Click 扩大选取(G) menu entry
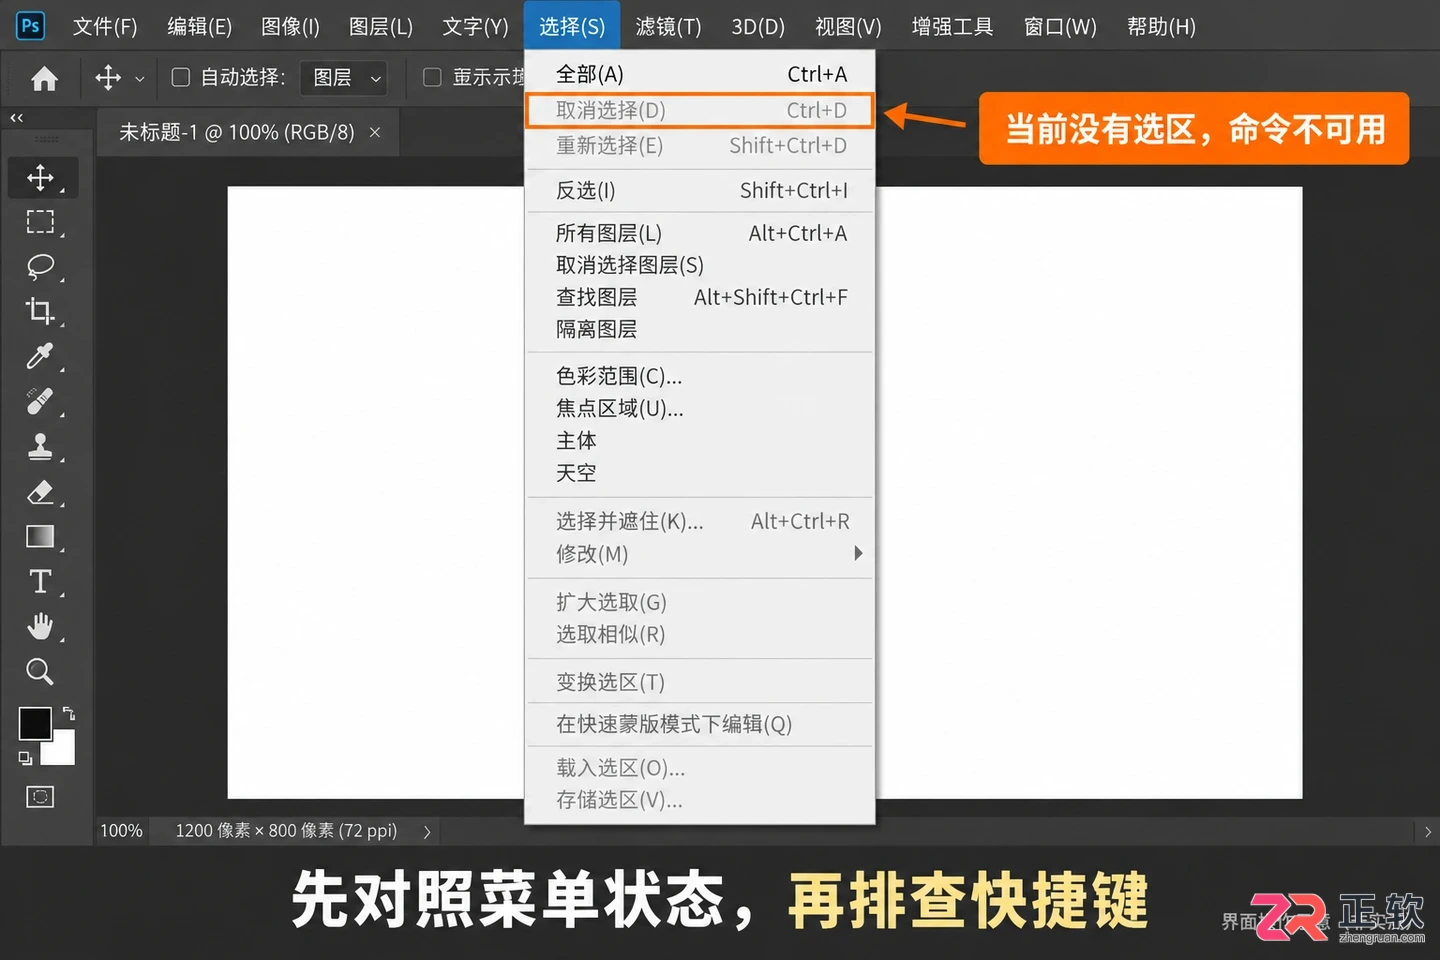The width and height of the screenshot is (1440, 960). coord(700,602)
